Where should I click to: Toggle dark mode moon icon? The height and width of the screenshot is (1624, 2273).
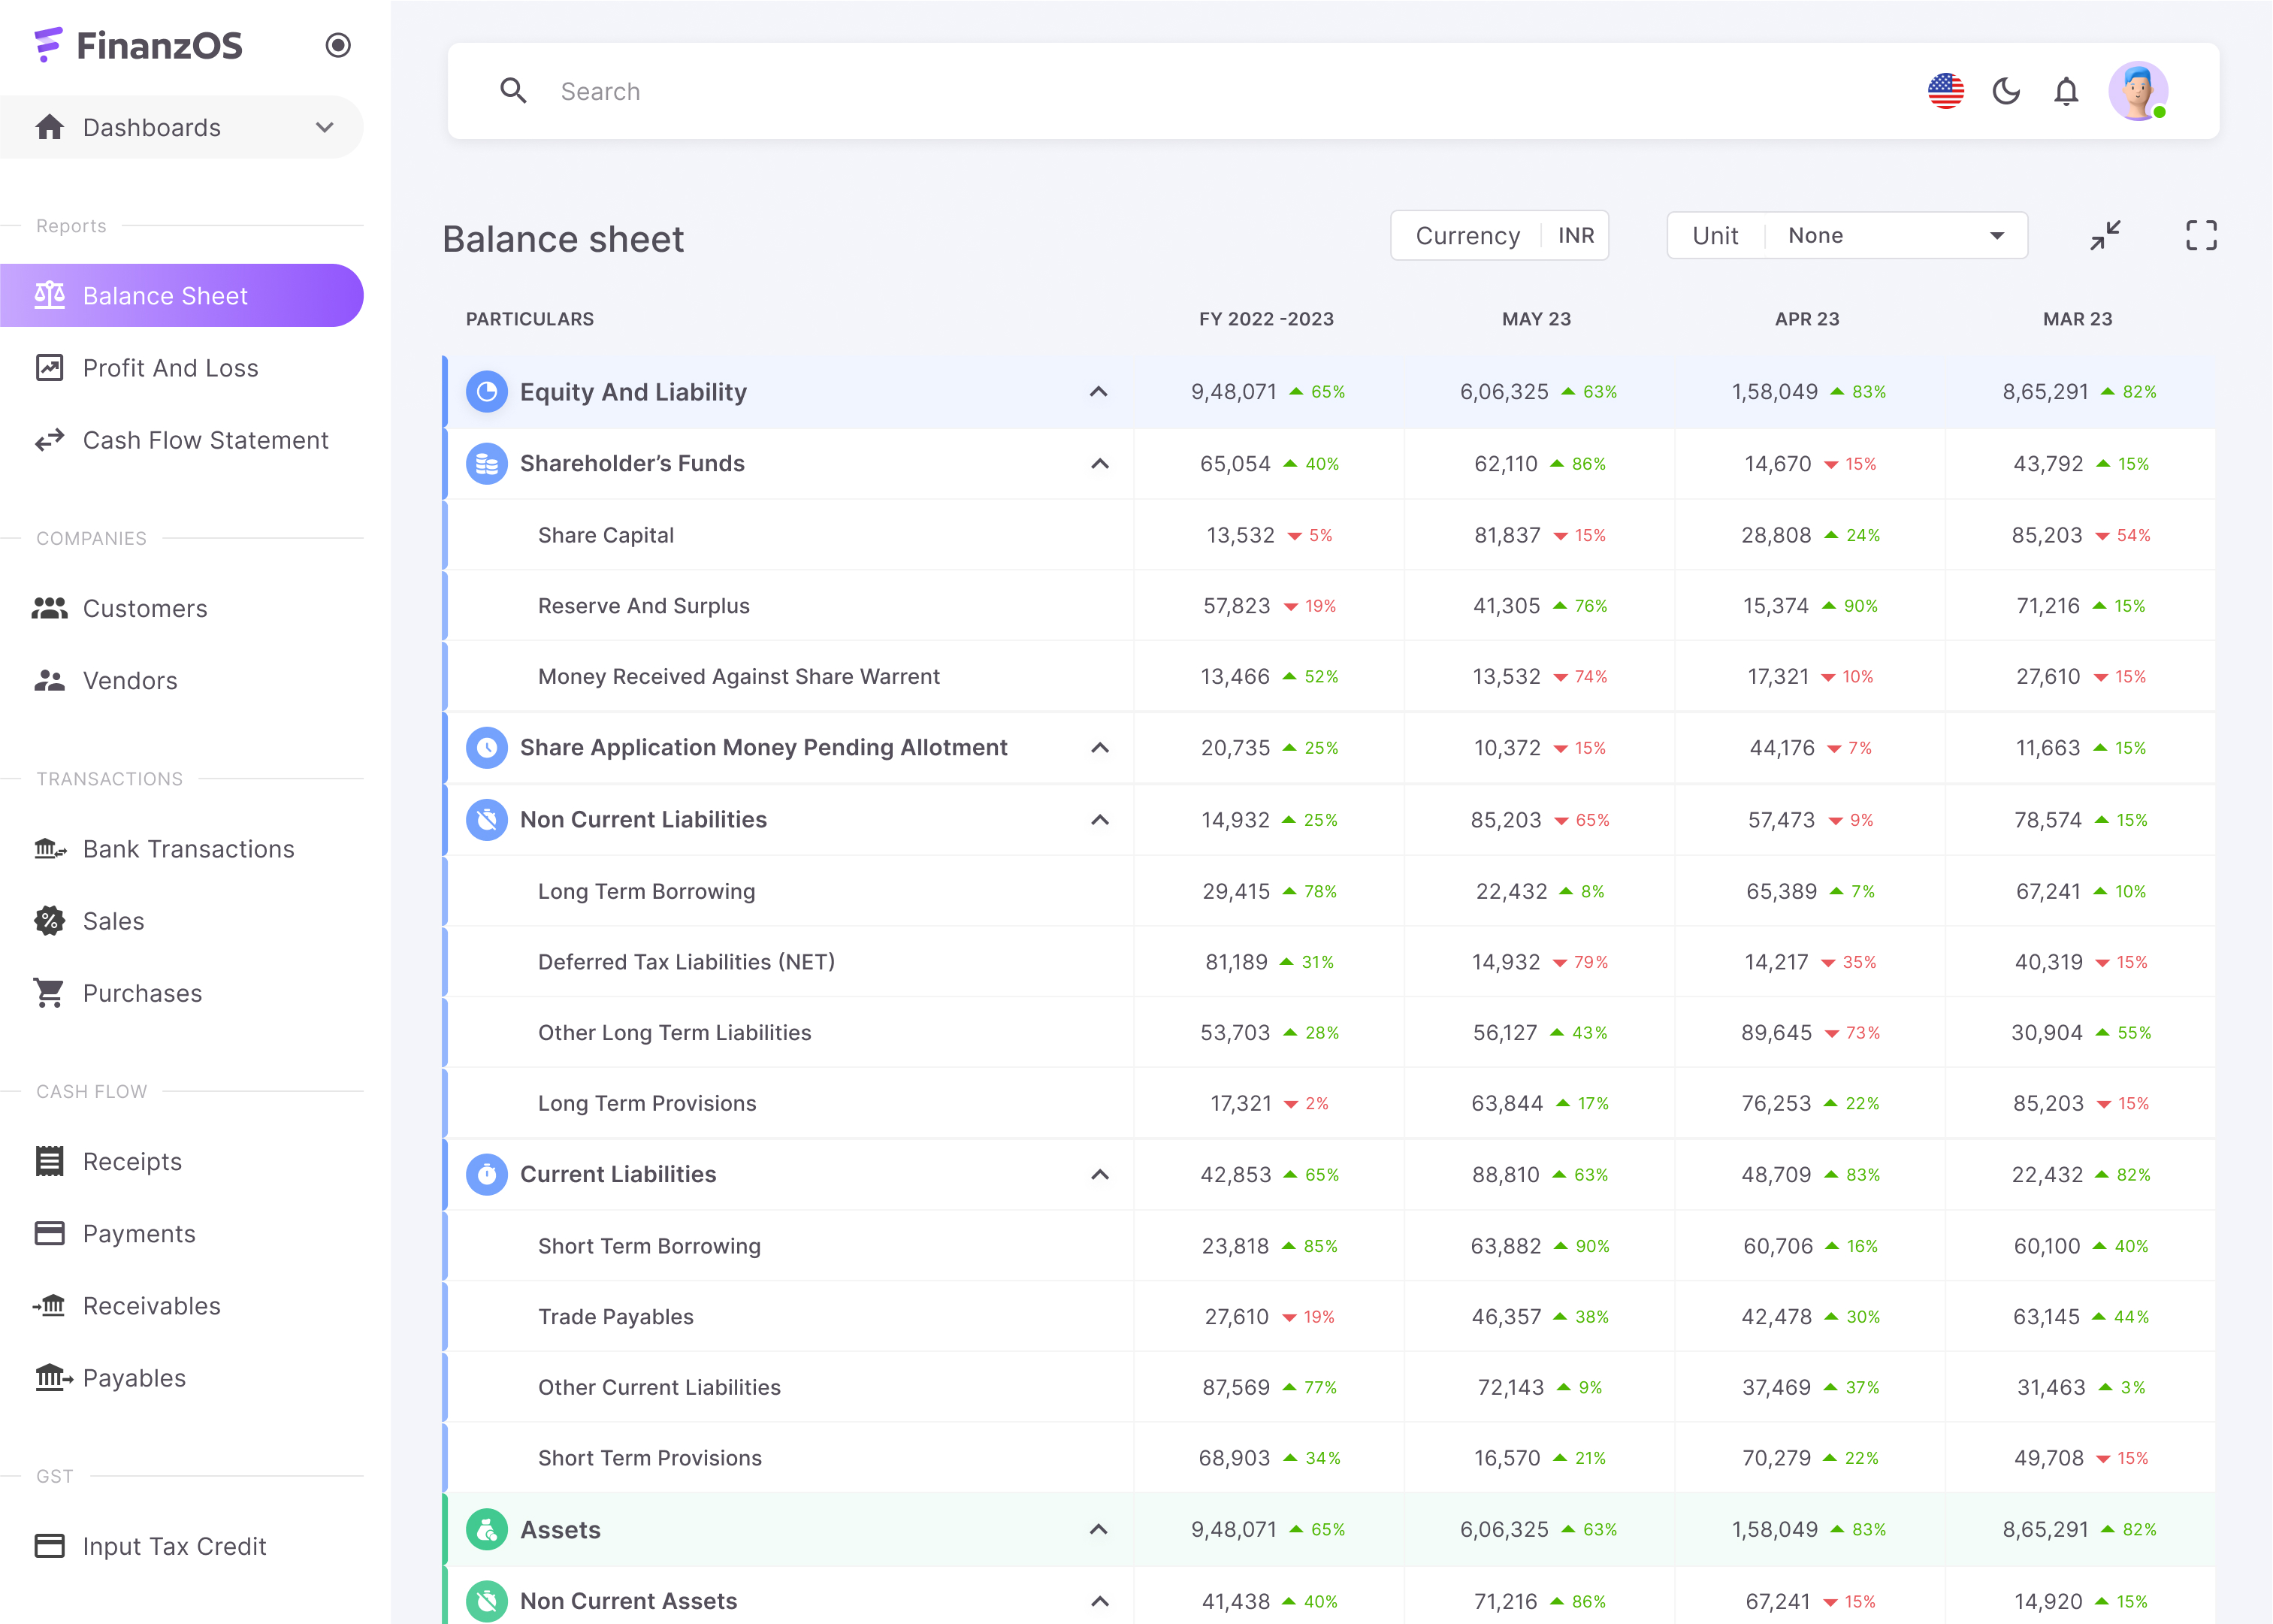click(2006, 92)
